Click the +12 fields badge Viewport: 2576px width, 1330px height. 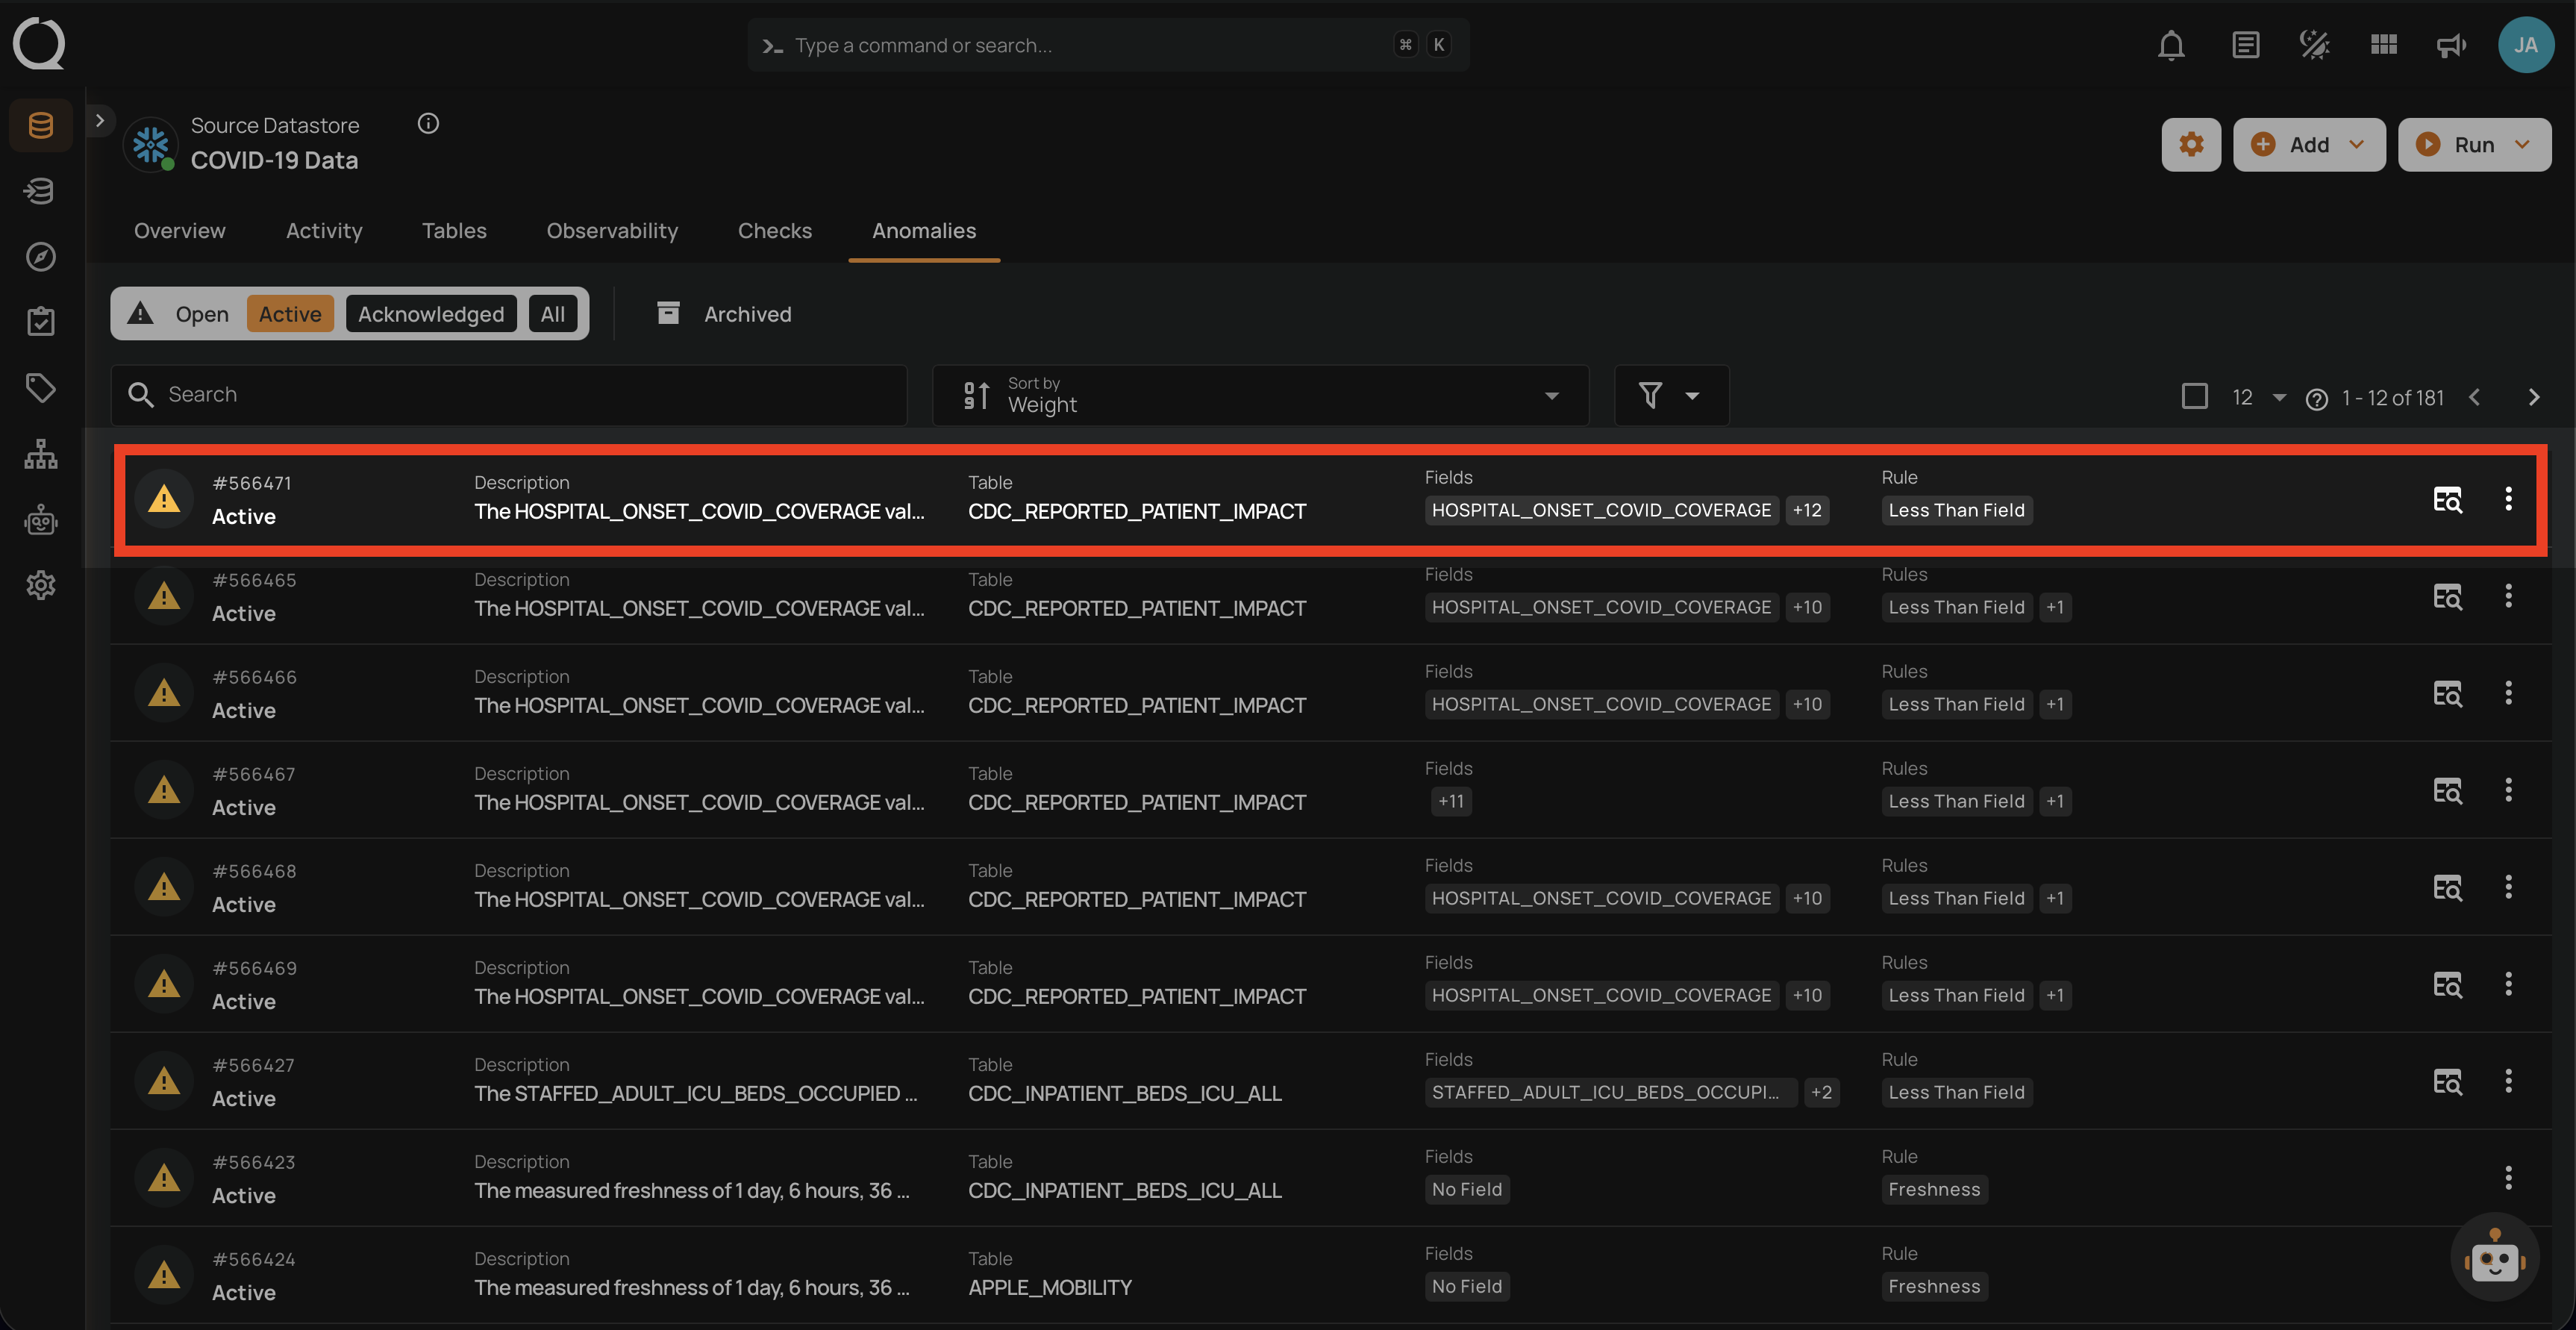tap(1806, 510)
